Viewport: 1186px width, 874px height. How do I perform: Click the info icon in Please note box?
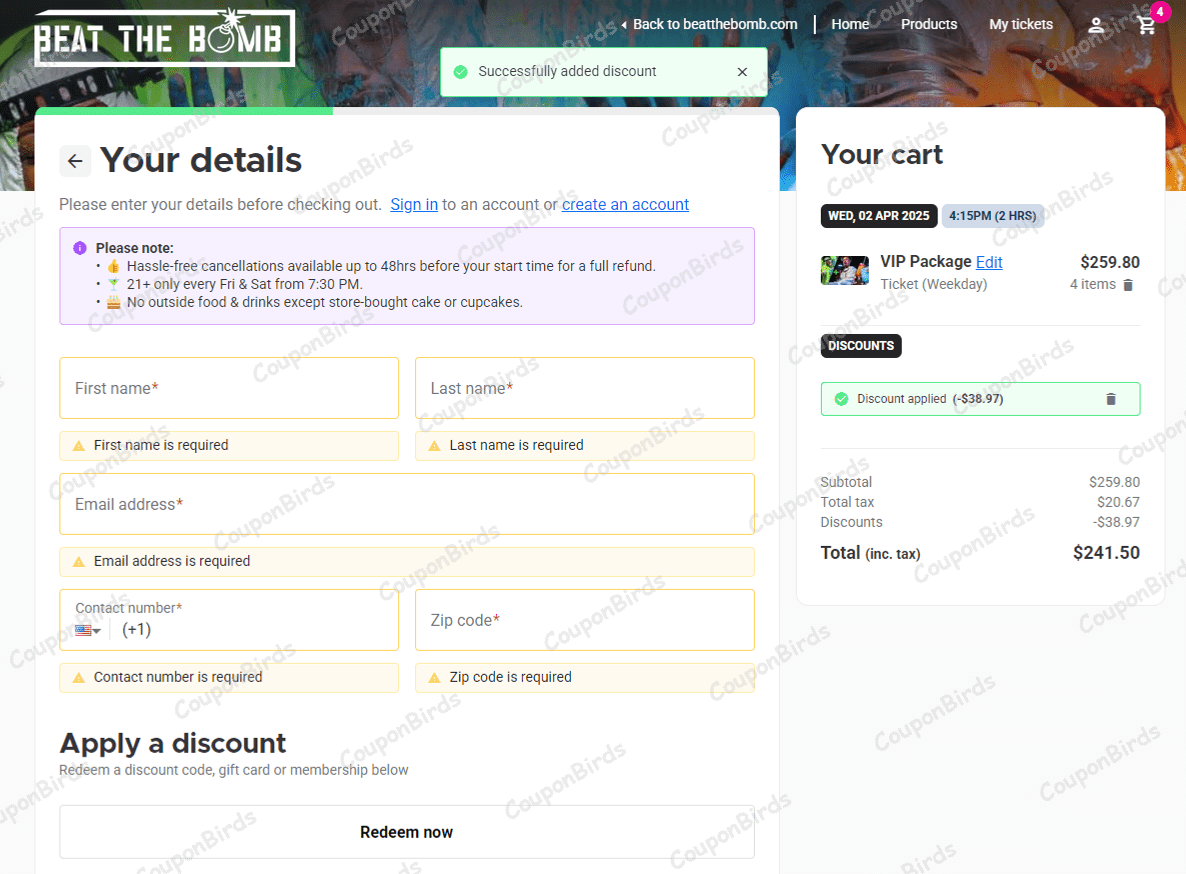pyautogui.click(x=79, y=247)
